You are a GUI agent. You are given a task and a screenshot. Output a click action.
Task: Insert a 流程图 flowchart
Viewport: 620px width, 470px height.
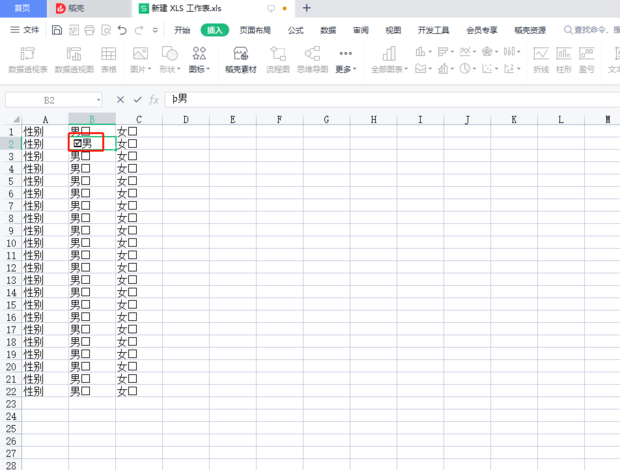[278, 60]
